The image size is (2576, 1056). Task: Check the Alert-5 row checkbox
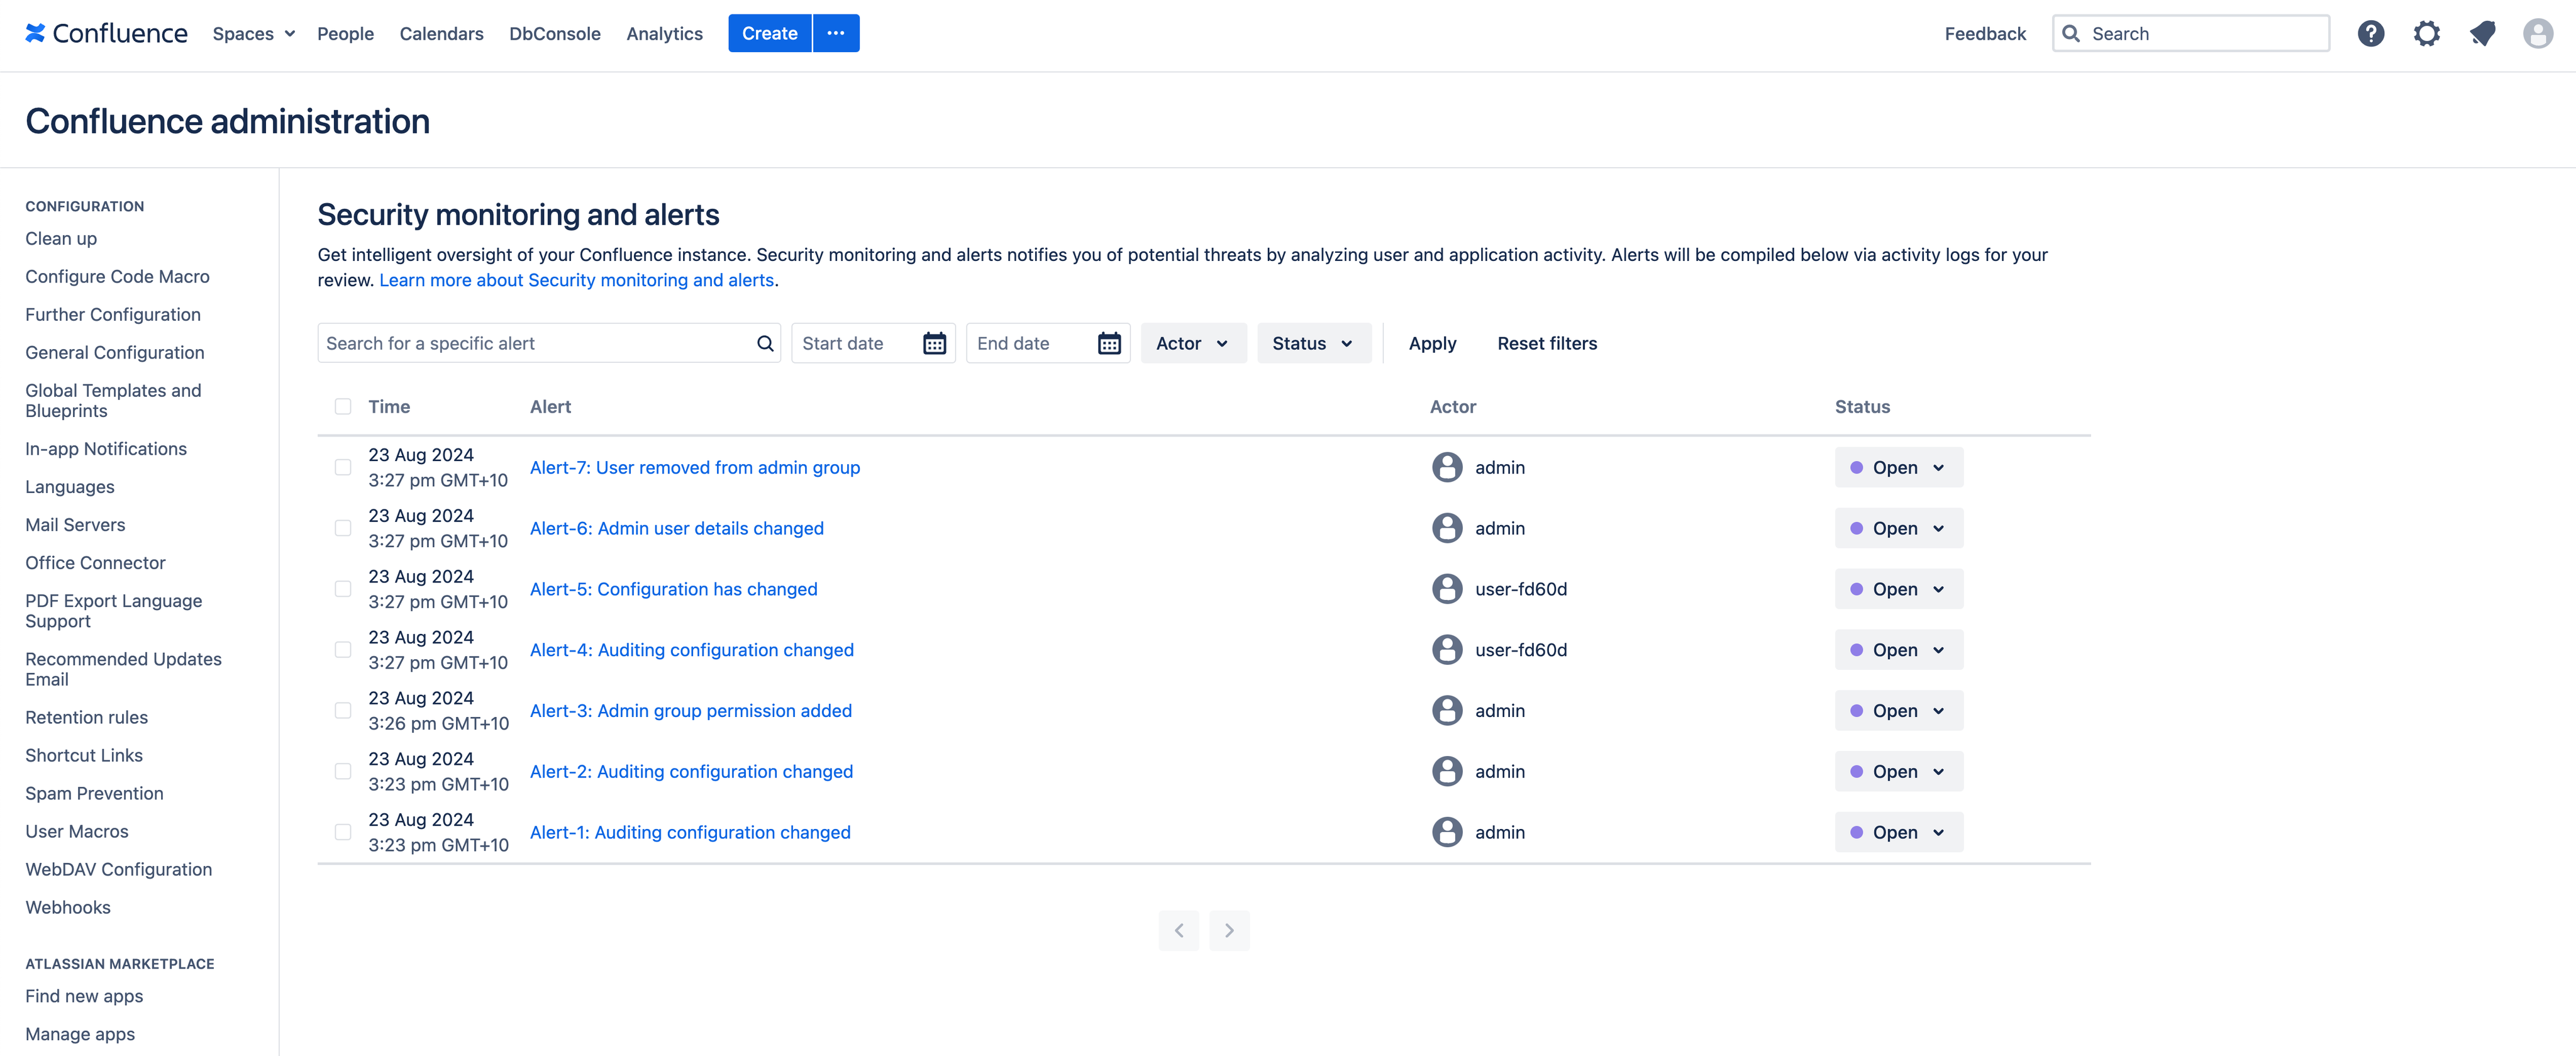343,589
